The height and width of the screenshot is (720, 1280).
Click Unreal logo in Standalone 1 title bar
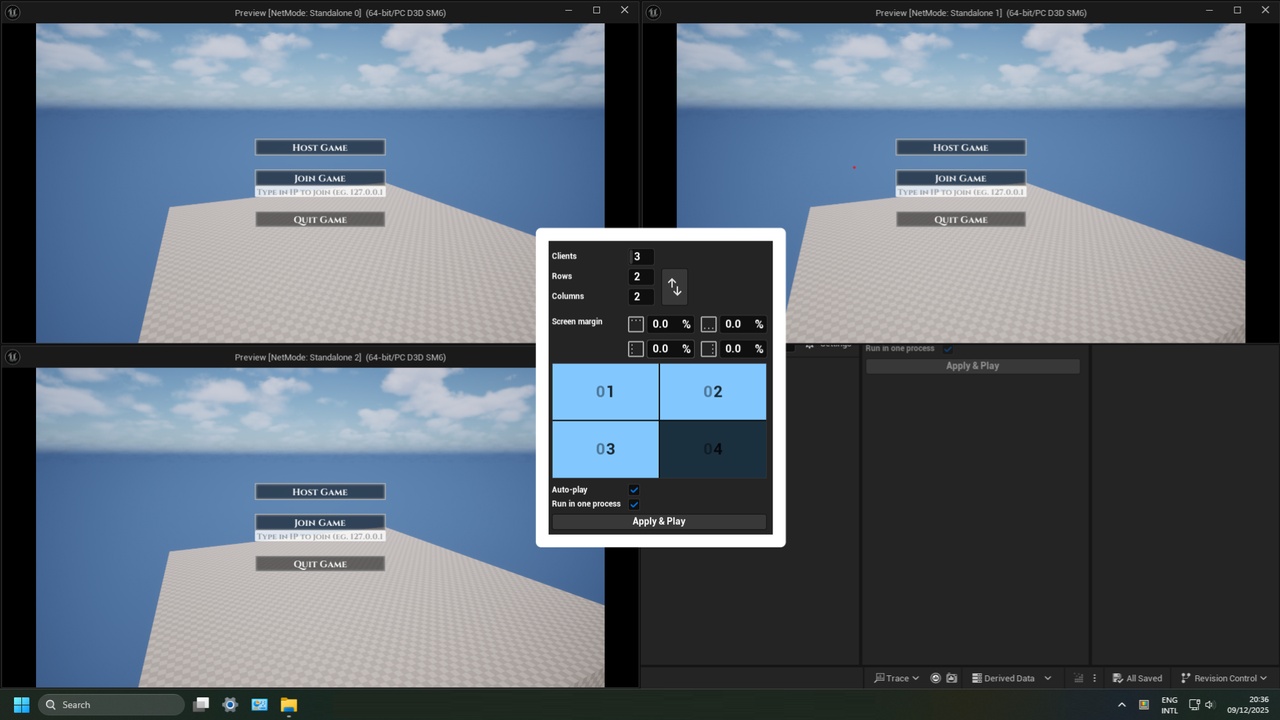tap(653, 12)
